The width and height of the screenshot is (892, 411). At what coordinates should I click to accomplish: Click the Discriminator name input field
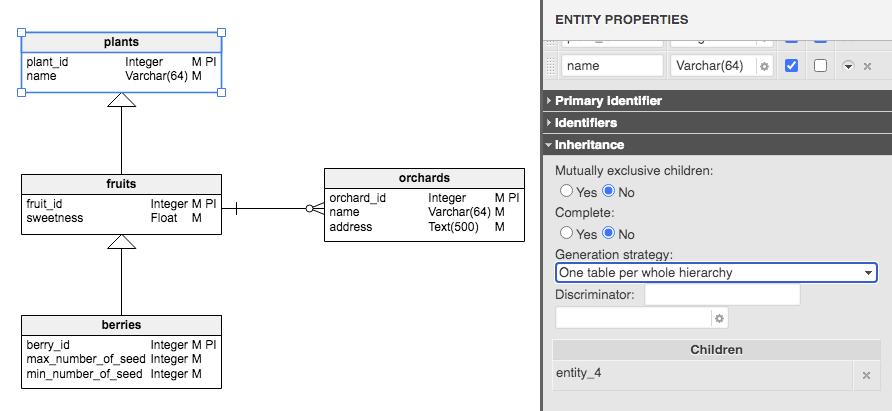pyautogui.click(x=722, y=295)
